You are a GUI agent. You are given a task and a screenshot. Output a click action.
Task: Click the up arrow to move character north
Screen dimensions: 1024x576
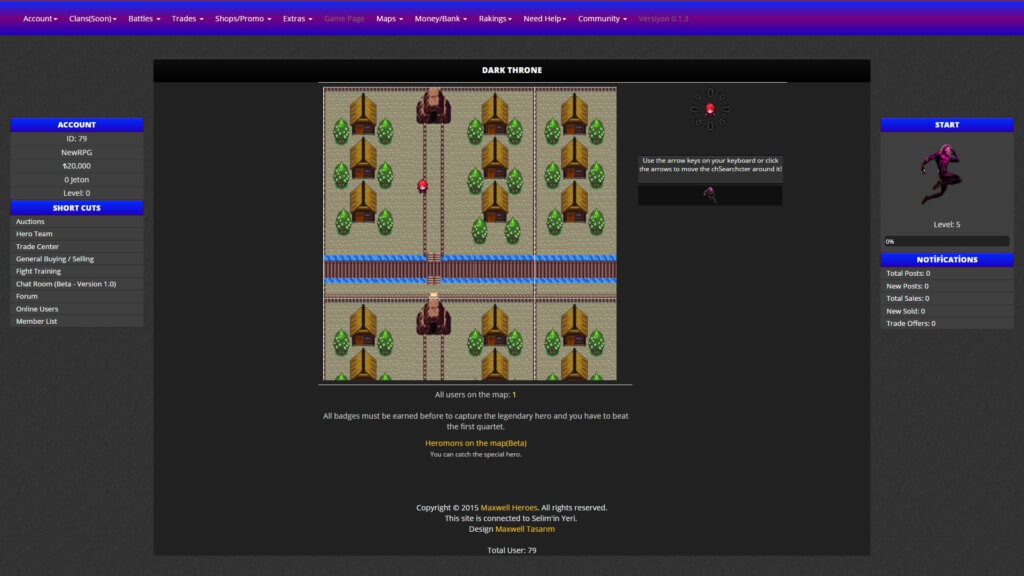(710, 92)
